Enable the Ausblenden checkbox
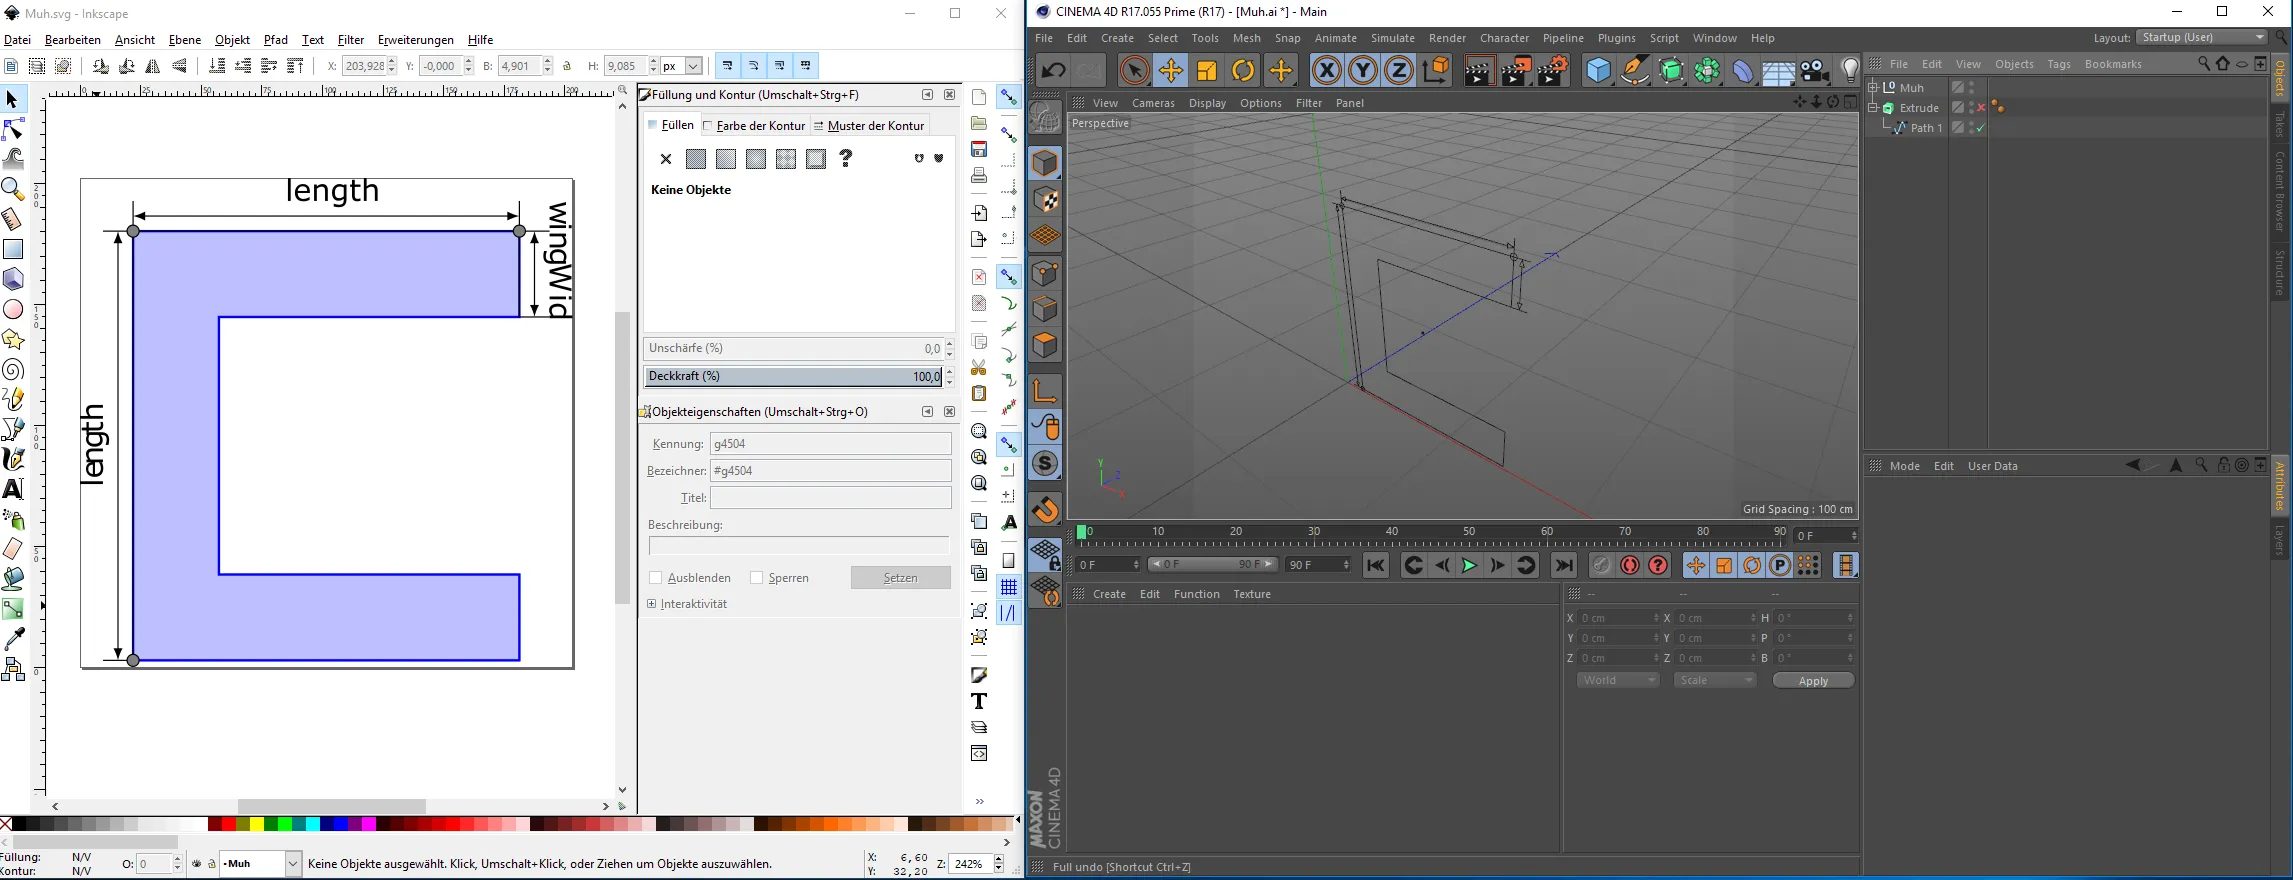The height and width of the screenshot is (880, 2293). point(656,578)
